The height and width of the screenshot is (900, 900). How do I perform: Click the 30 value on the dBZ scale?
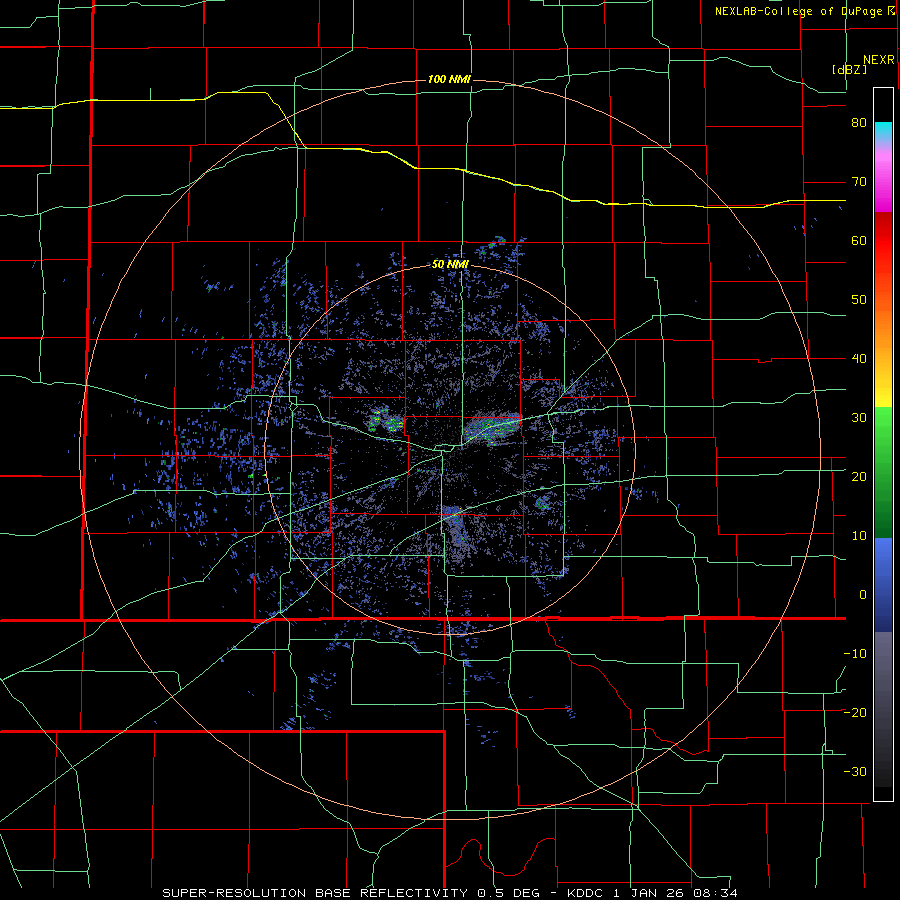(859, 418)
